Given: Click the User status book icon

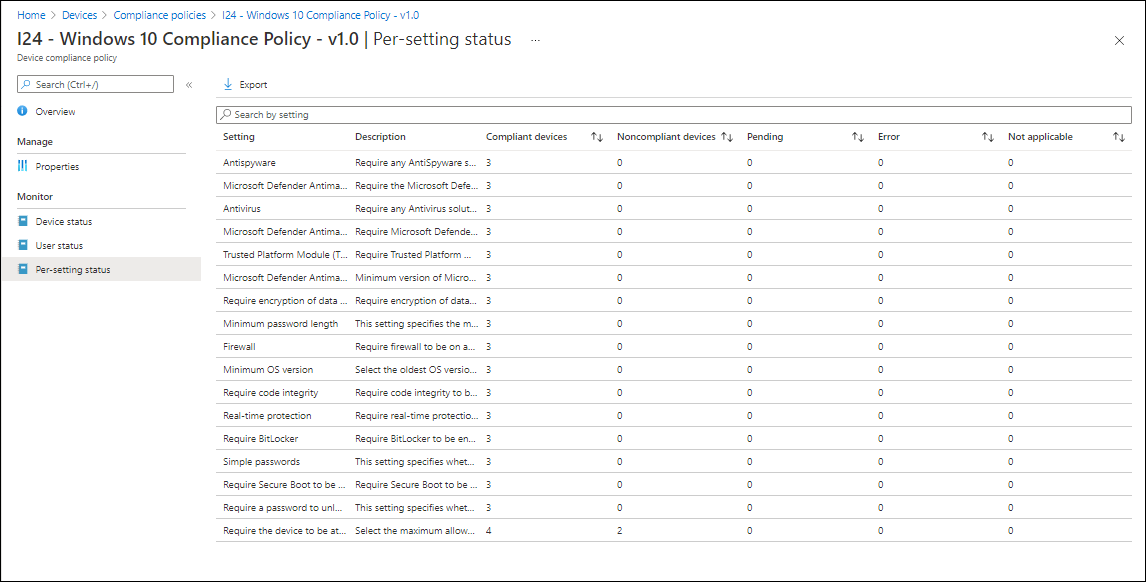Looking at the screenshot, I should pyautogui.click(x=23, y=245).
